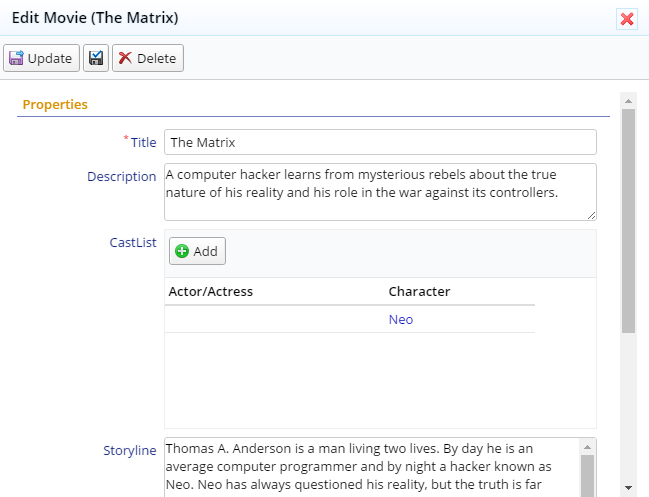
Task: Grab the Description textarea resize handle
Action: (591, 215)
